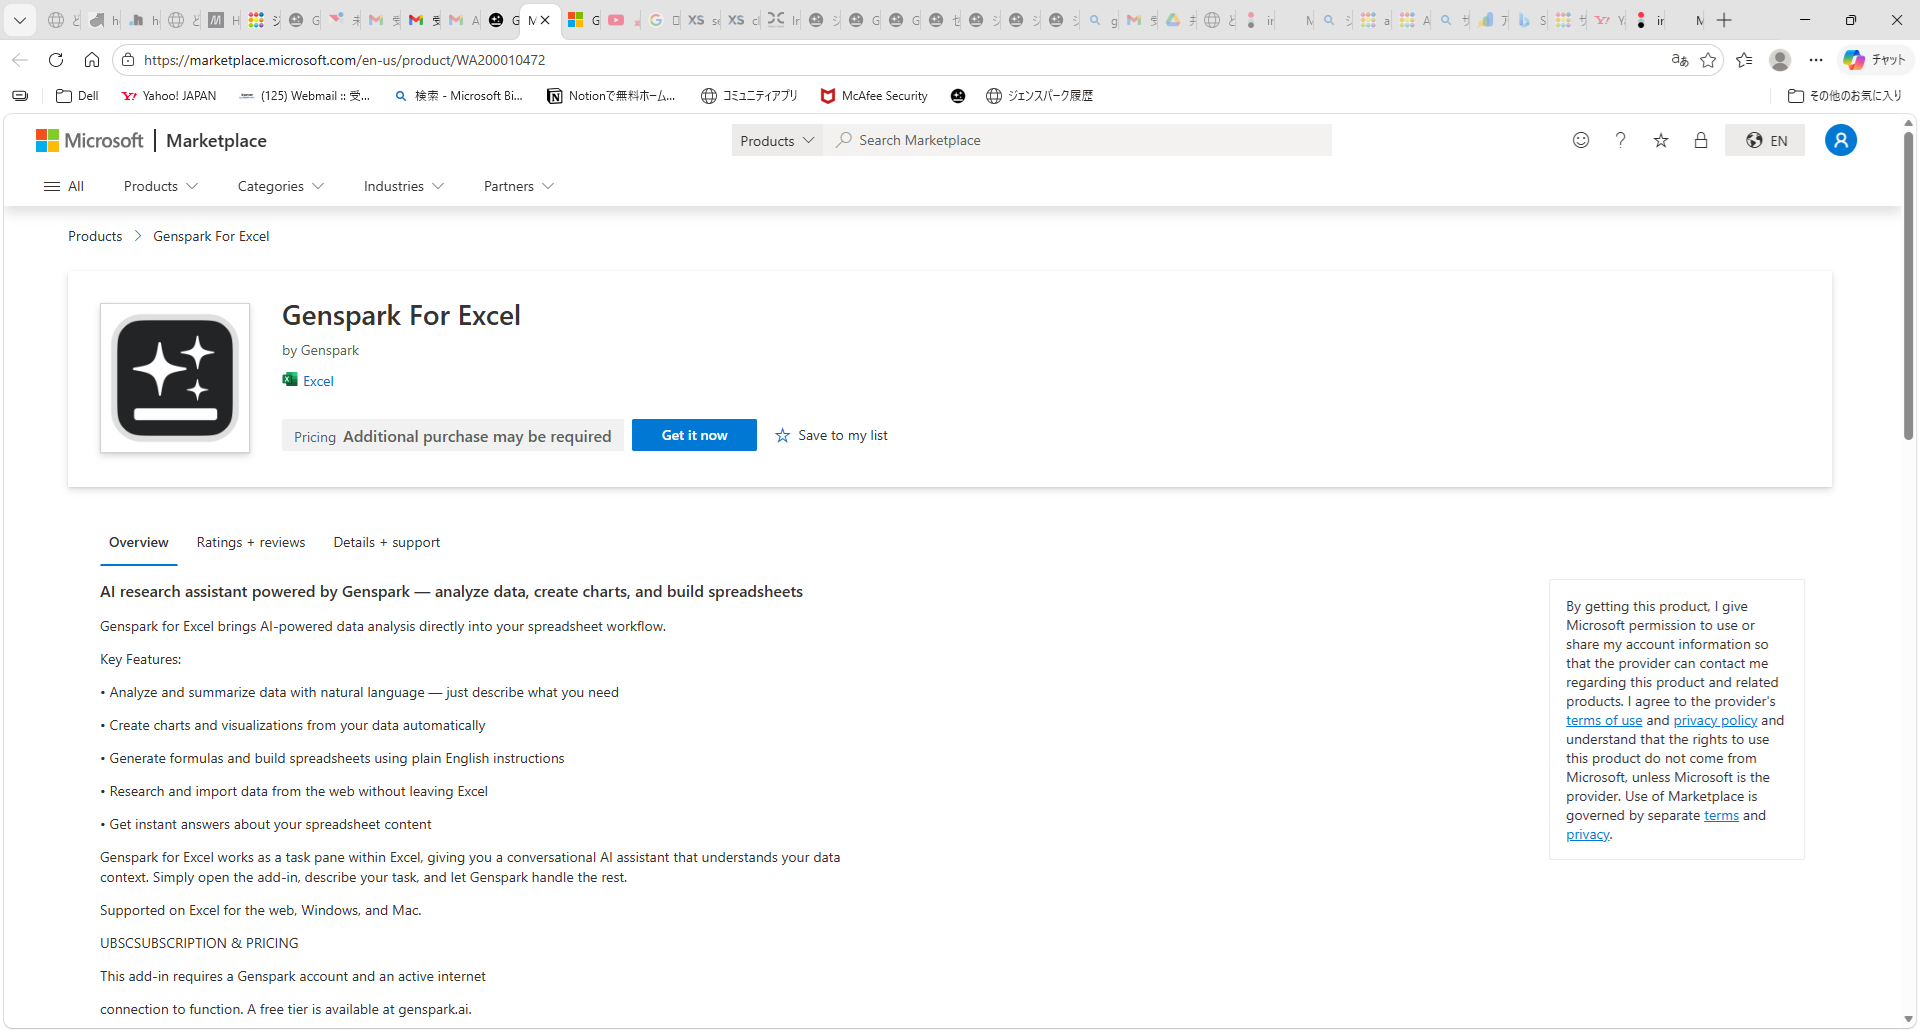Open McAfee Security from the favorites bar

[872, 96]
